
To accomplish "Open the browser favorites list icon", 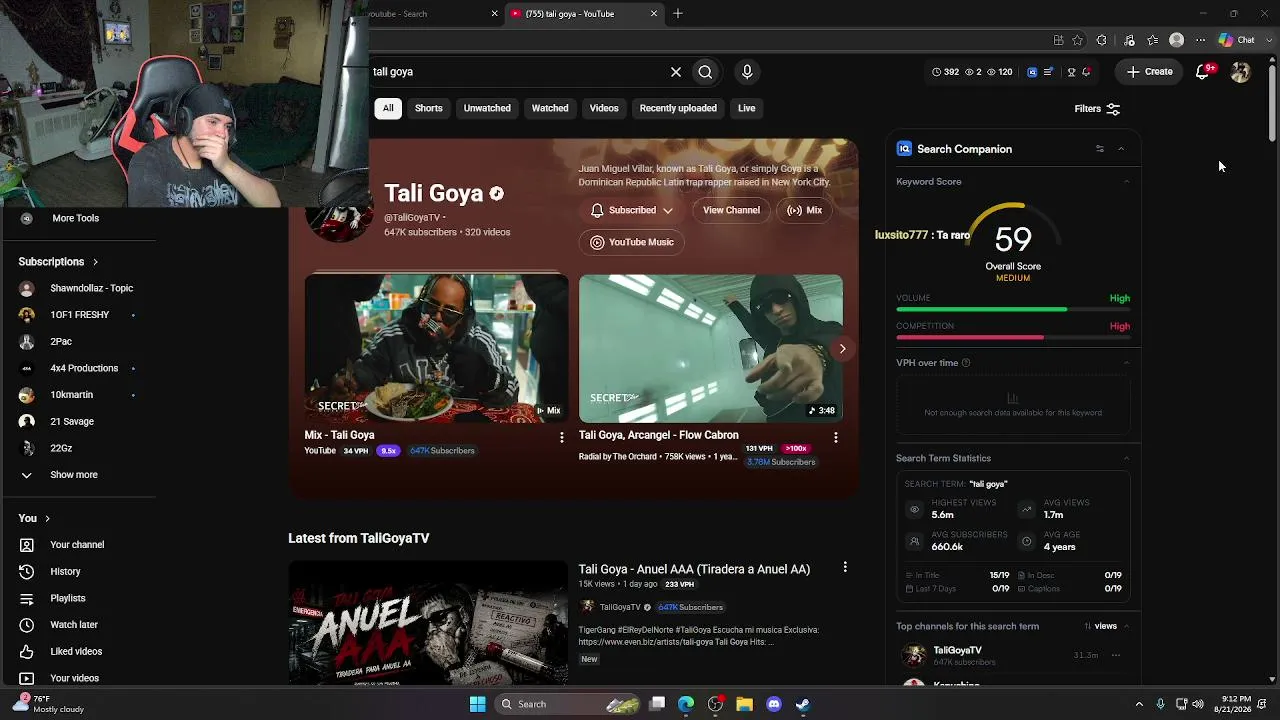I will click(1153, 40).
